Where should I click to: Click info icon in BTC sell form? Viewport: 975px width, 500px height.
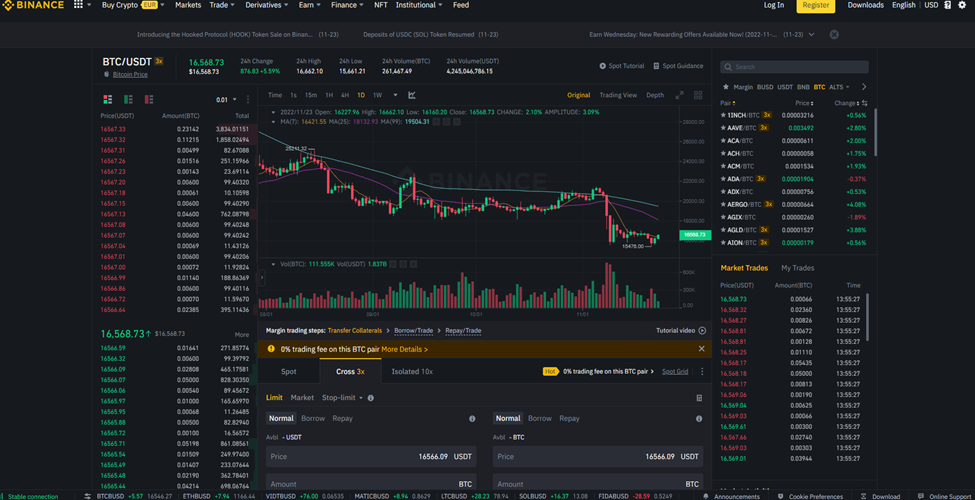(699, 419)
